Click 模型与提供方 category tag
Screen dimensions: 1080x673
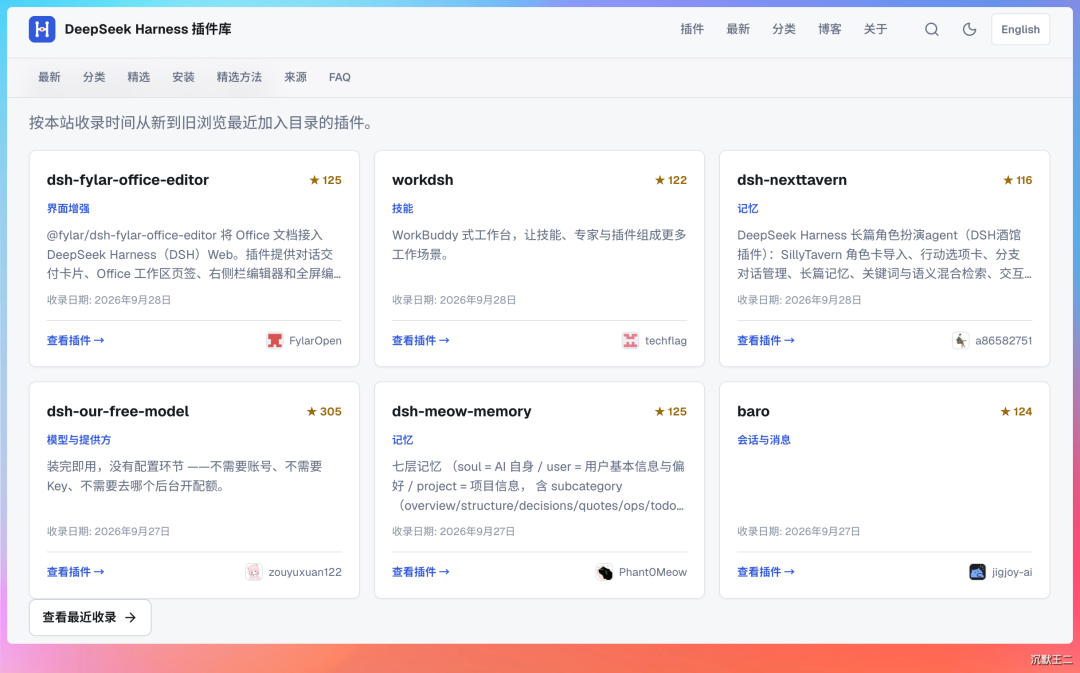(x=79, y=439)
